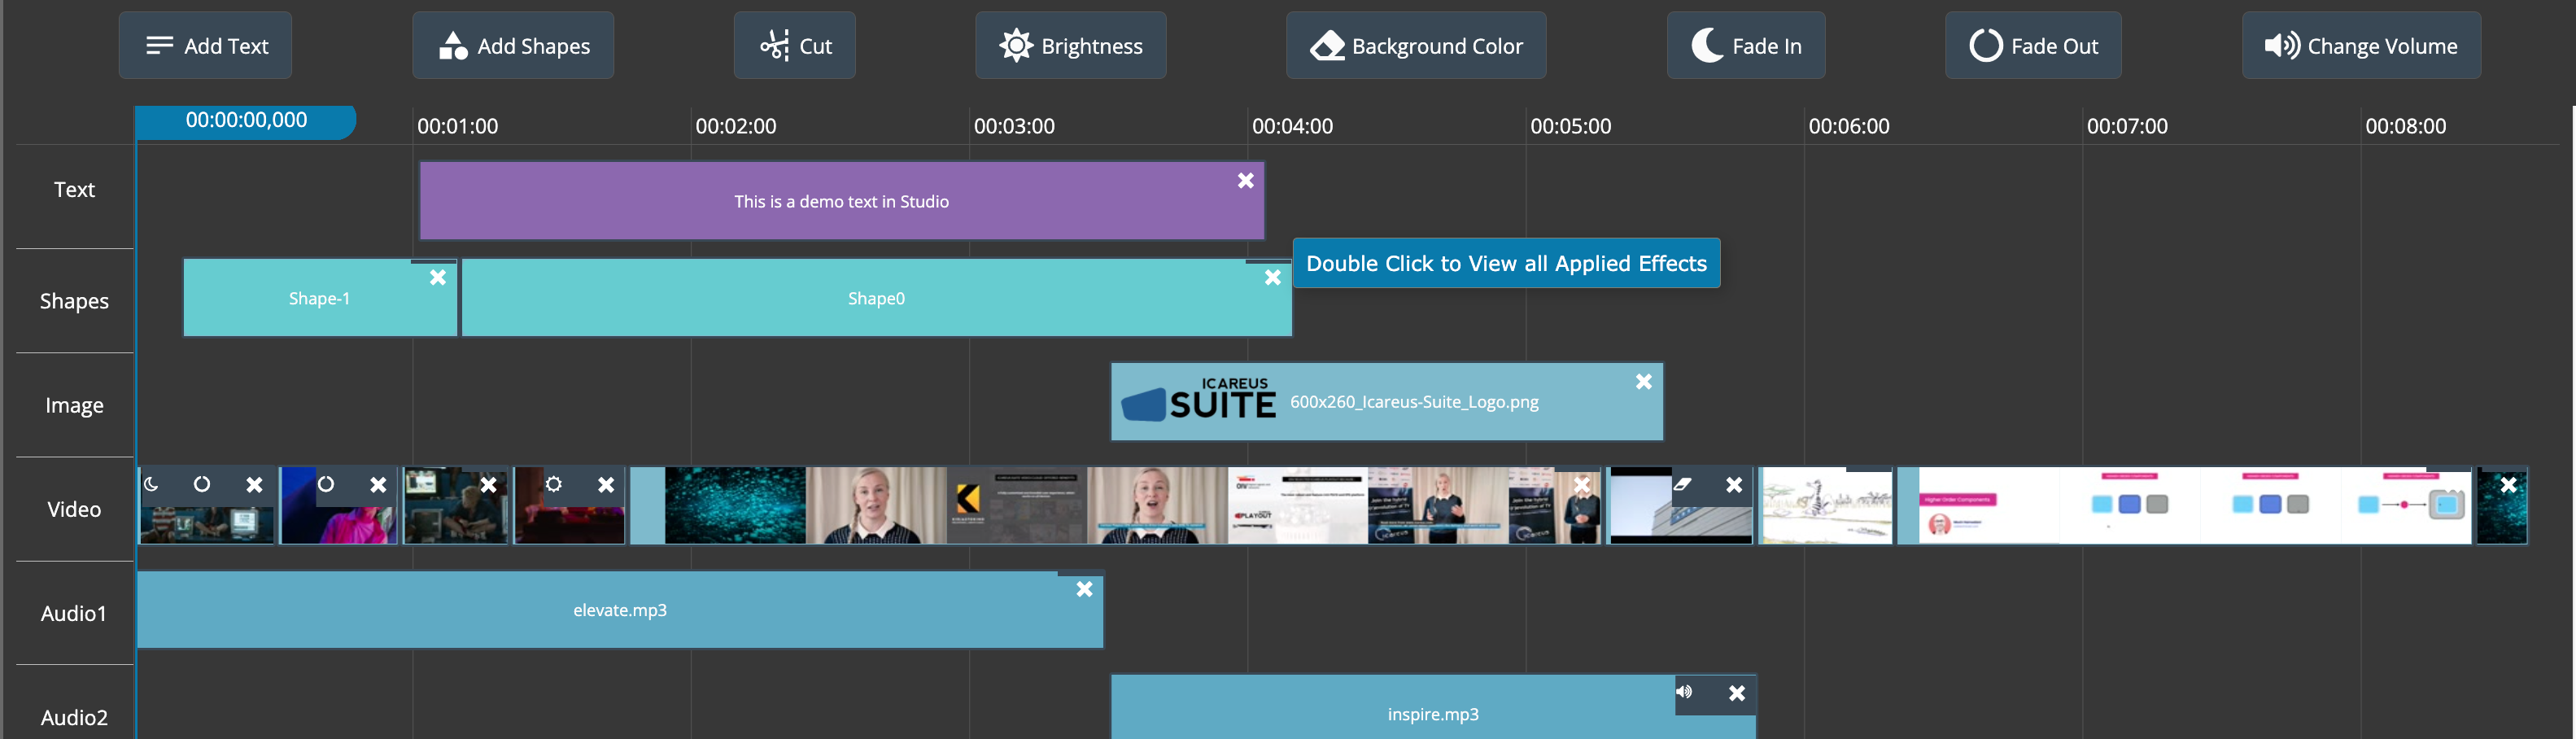Remove Shape-1 from the Shapes track
Screen dimensions: 2576x739
pos(438,277)
